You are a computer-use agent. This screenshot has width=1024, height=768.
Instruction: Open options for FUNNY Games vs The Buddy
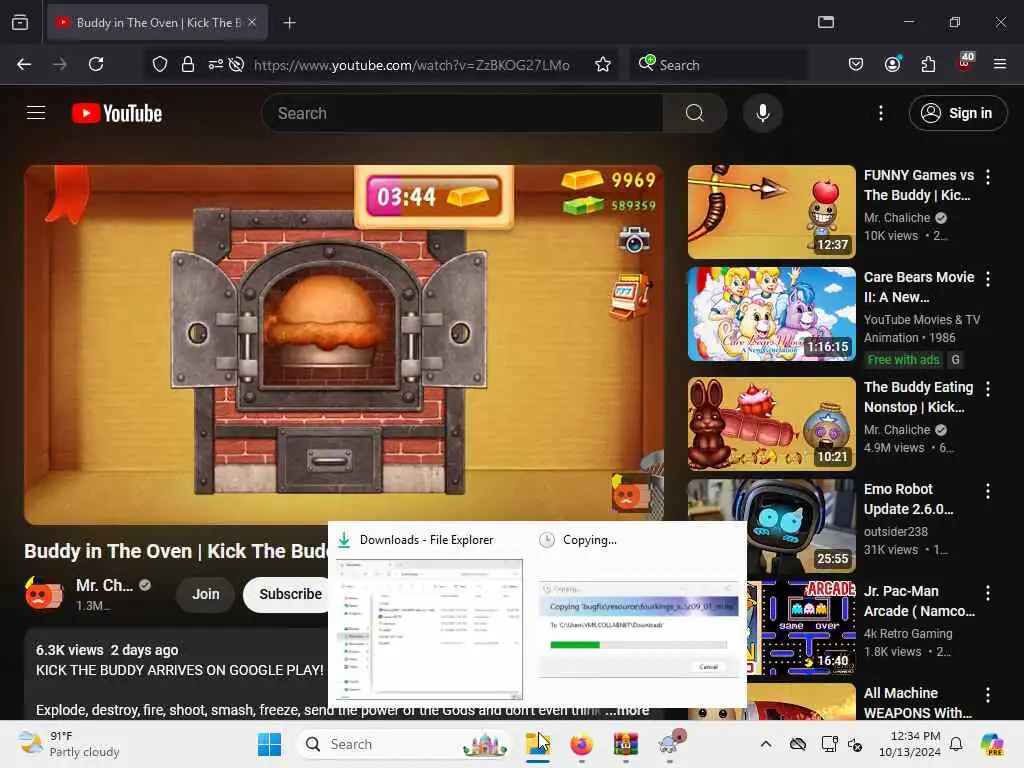(987, 177)
